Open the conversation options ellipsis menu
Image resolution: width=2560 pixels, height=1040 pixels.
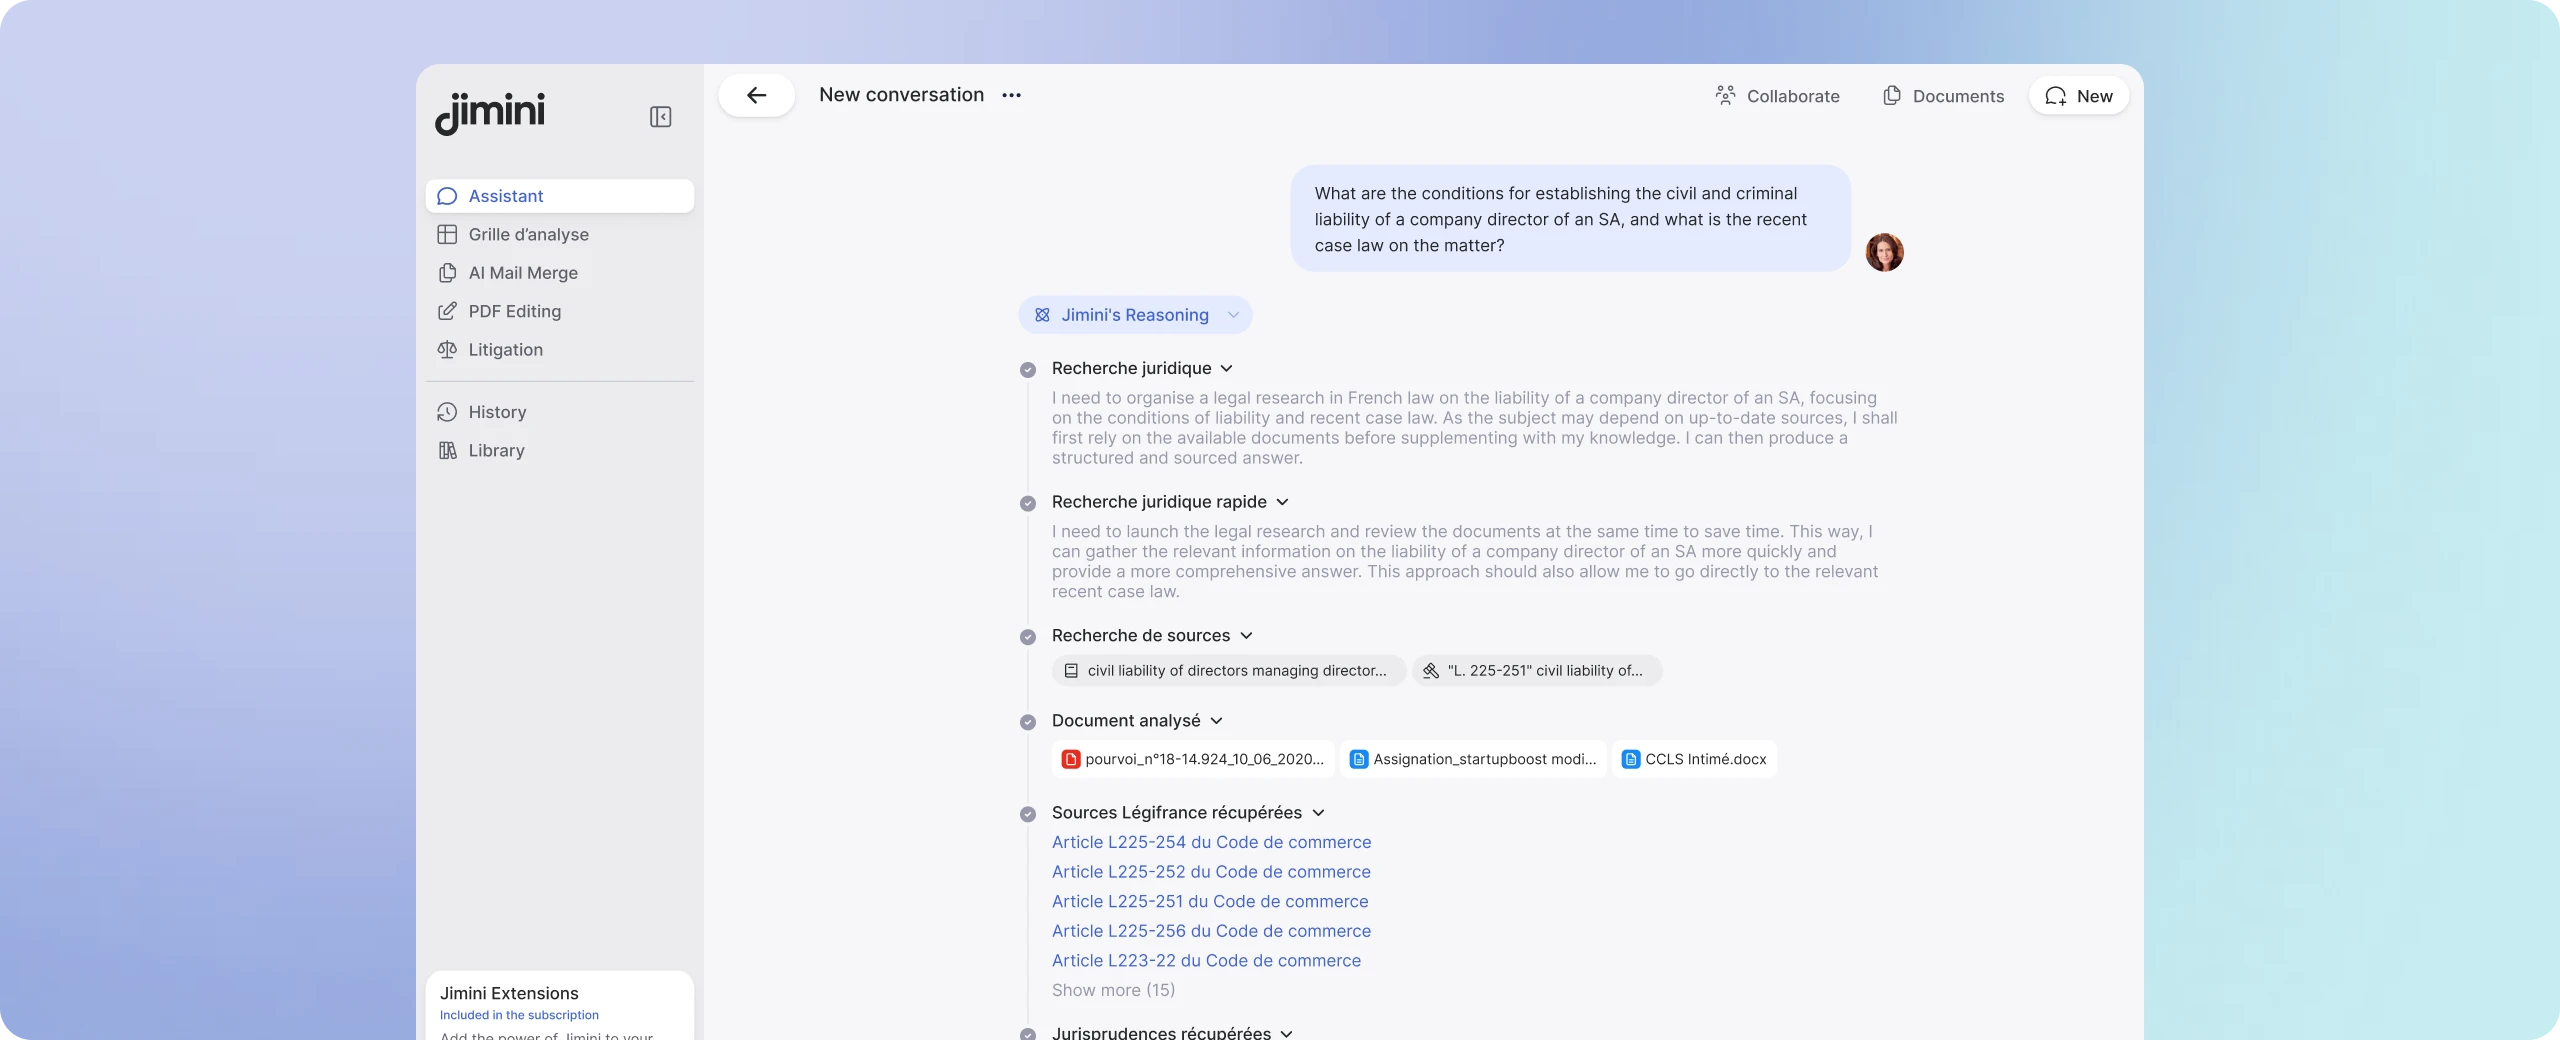(x=1012, y=95)
